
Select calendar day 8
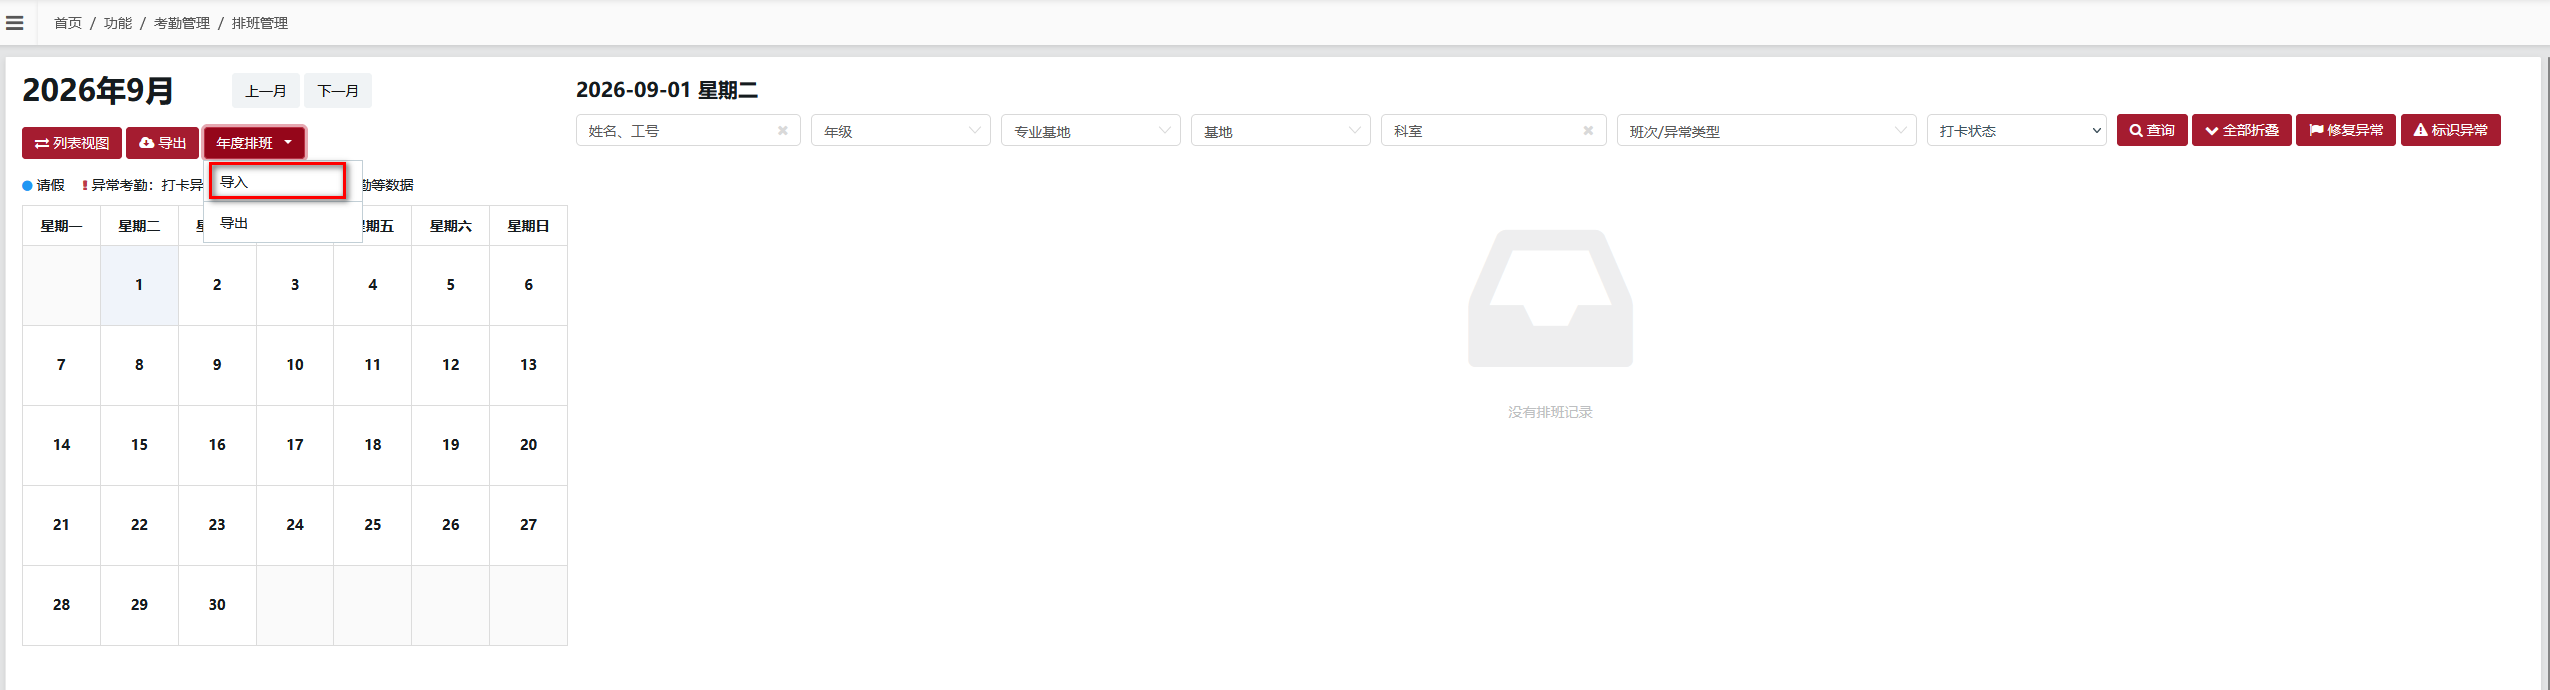(x=139, y=365)
